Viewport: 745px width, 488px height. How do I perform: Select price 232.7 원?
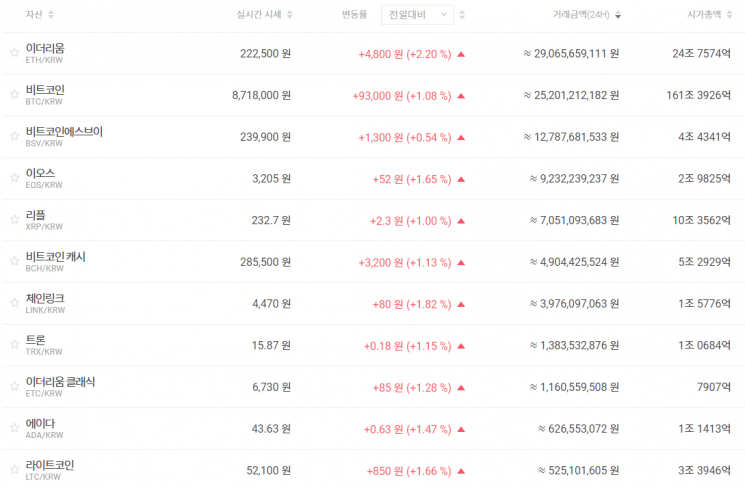271,220
